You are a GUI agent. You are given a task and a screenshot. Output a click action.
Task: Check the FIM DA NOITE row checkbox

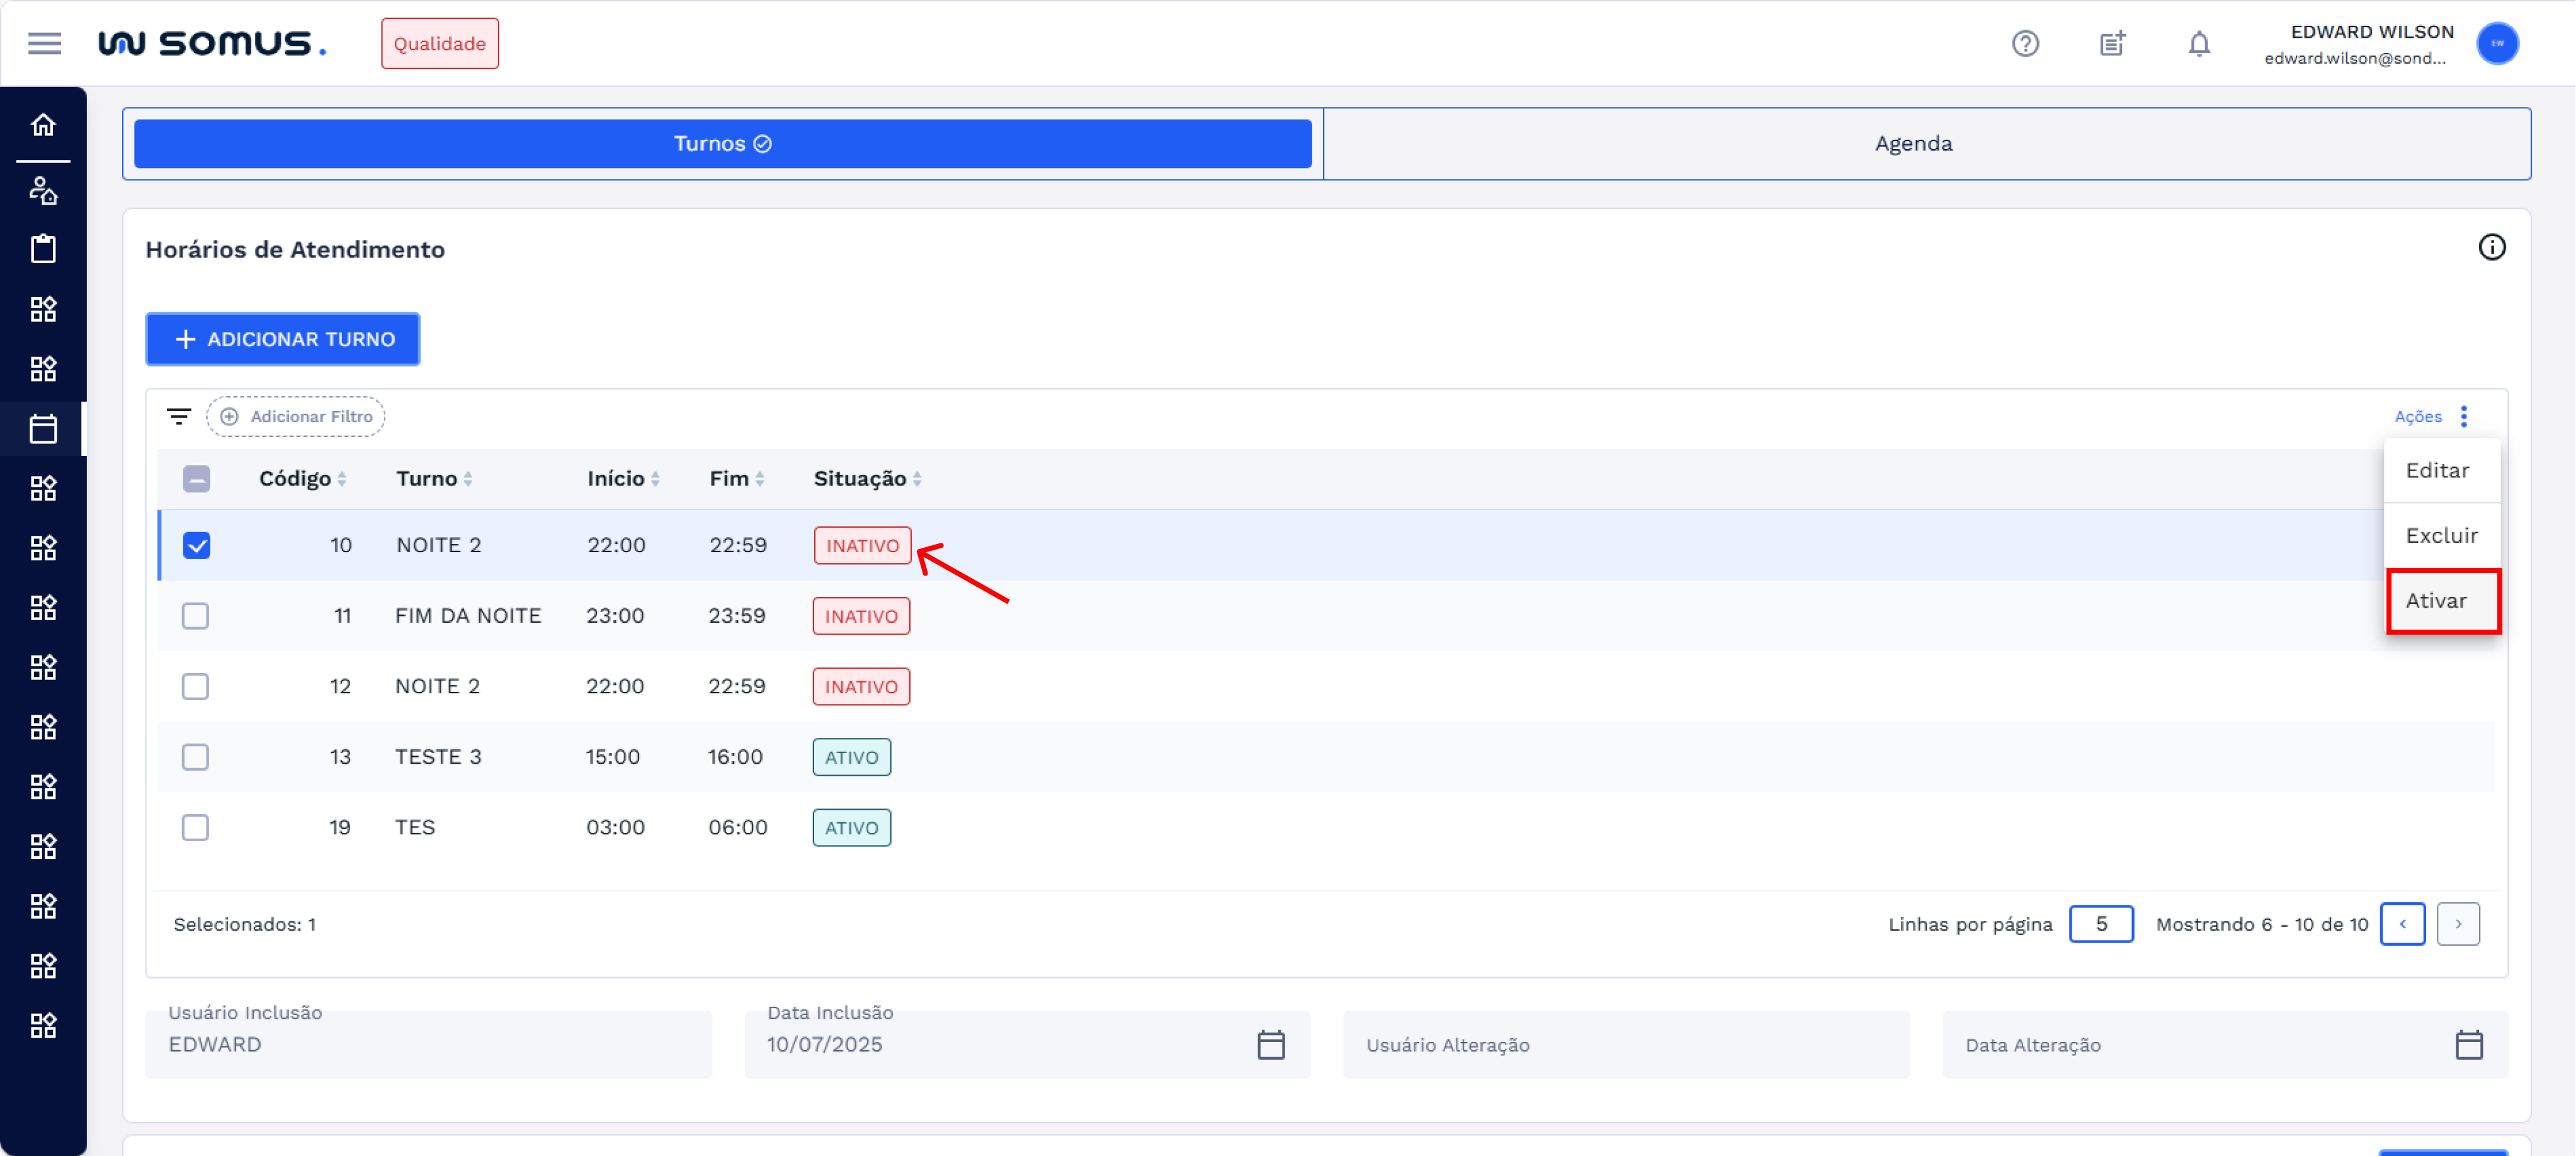click(196, 616)
